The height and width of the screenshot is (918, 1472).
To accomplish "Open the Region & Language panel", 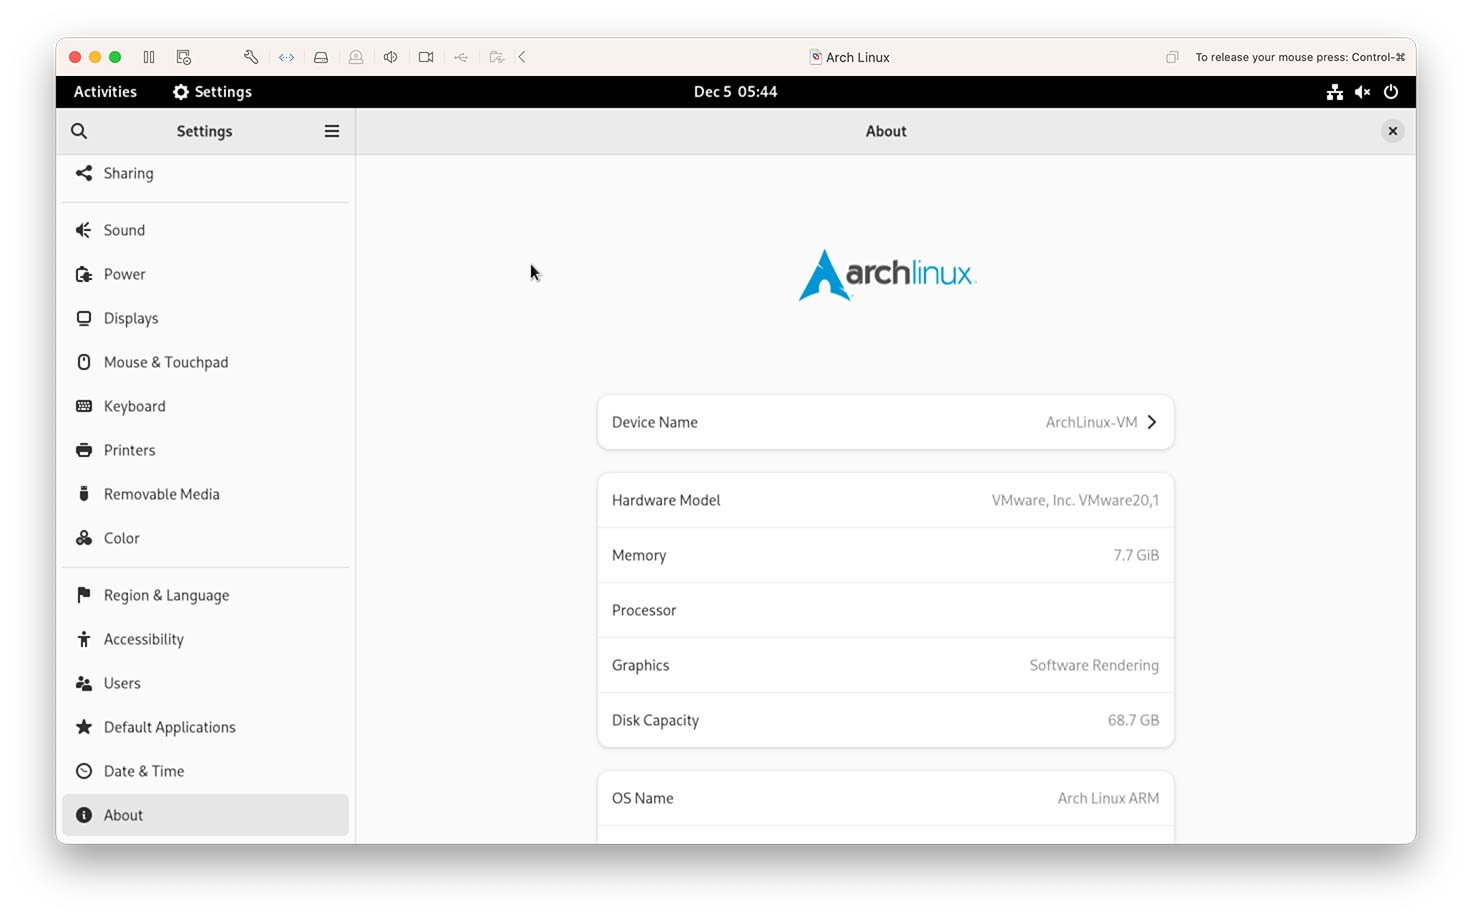I will pyautogui.click(x=205, y=595).
